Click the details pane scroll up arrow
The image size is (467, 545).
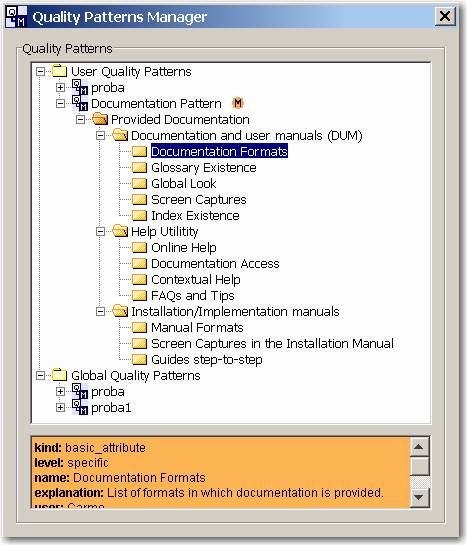pyautogui.click(x=419, y=447)
